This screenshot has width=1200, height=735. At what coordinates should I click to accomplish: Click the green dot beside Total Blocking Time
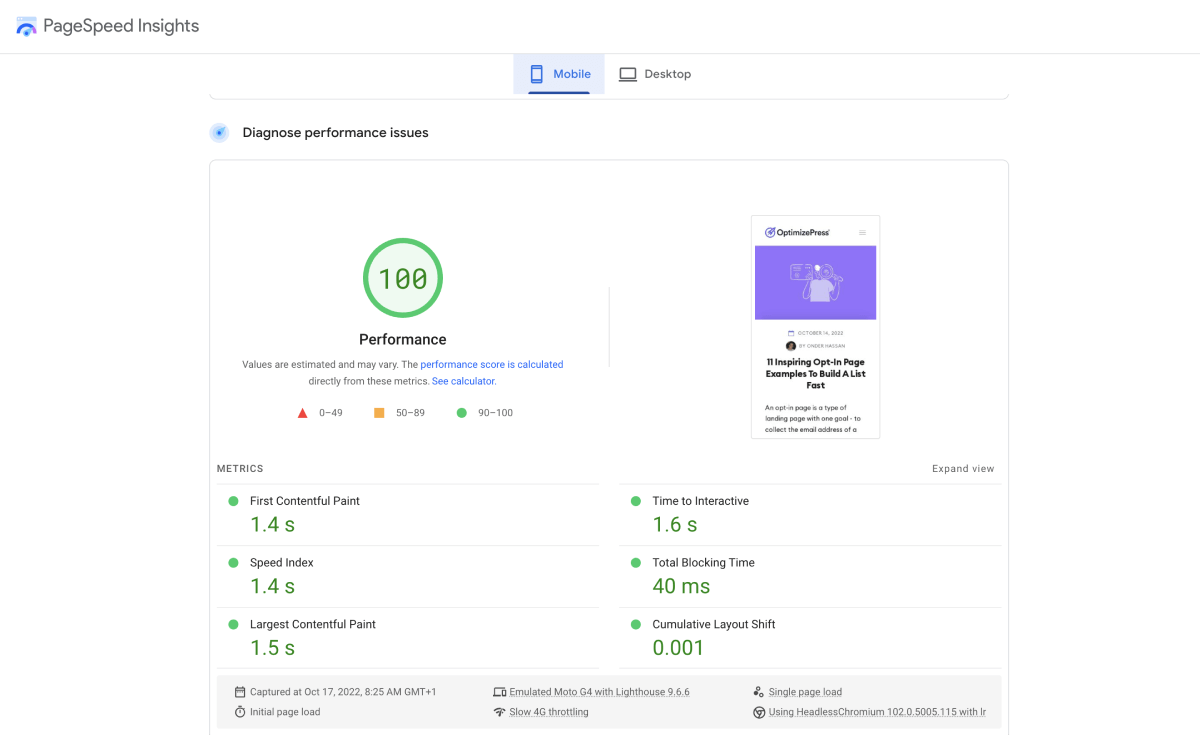click(635, 563)
